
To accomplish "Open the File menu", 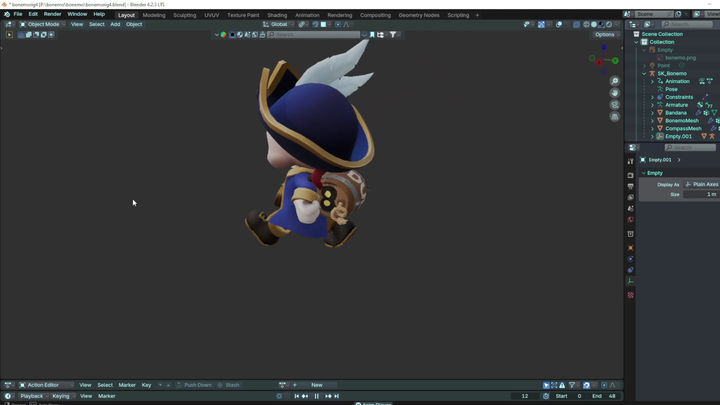I will coord(18,14).
